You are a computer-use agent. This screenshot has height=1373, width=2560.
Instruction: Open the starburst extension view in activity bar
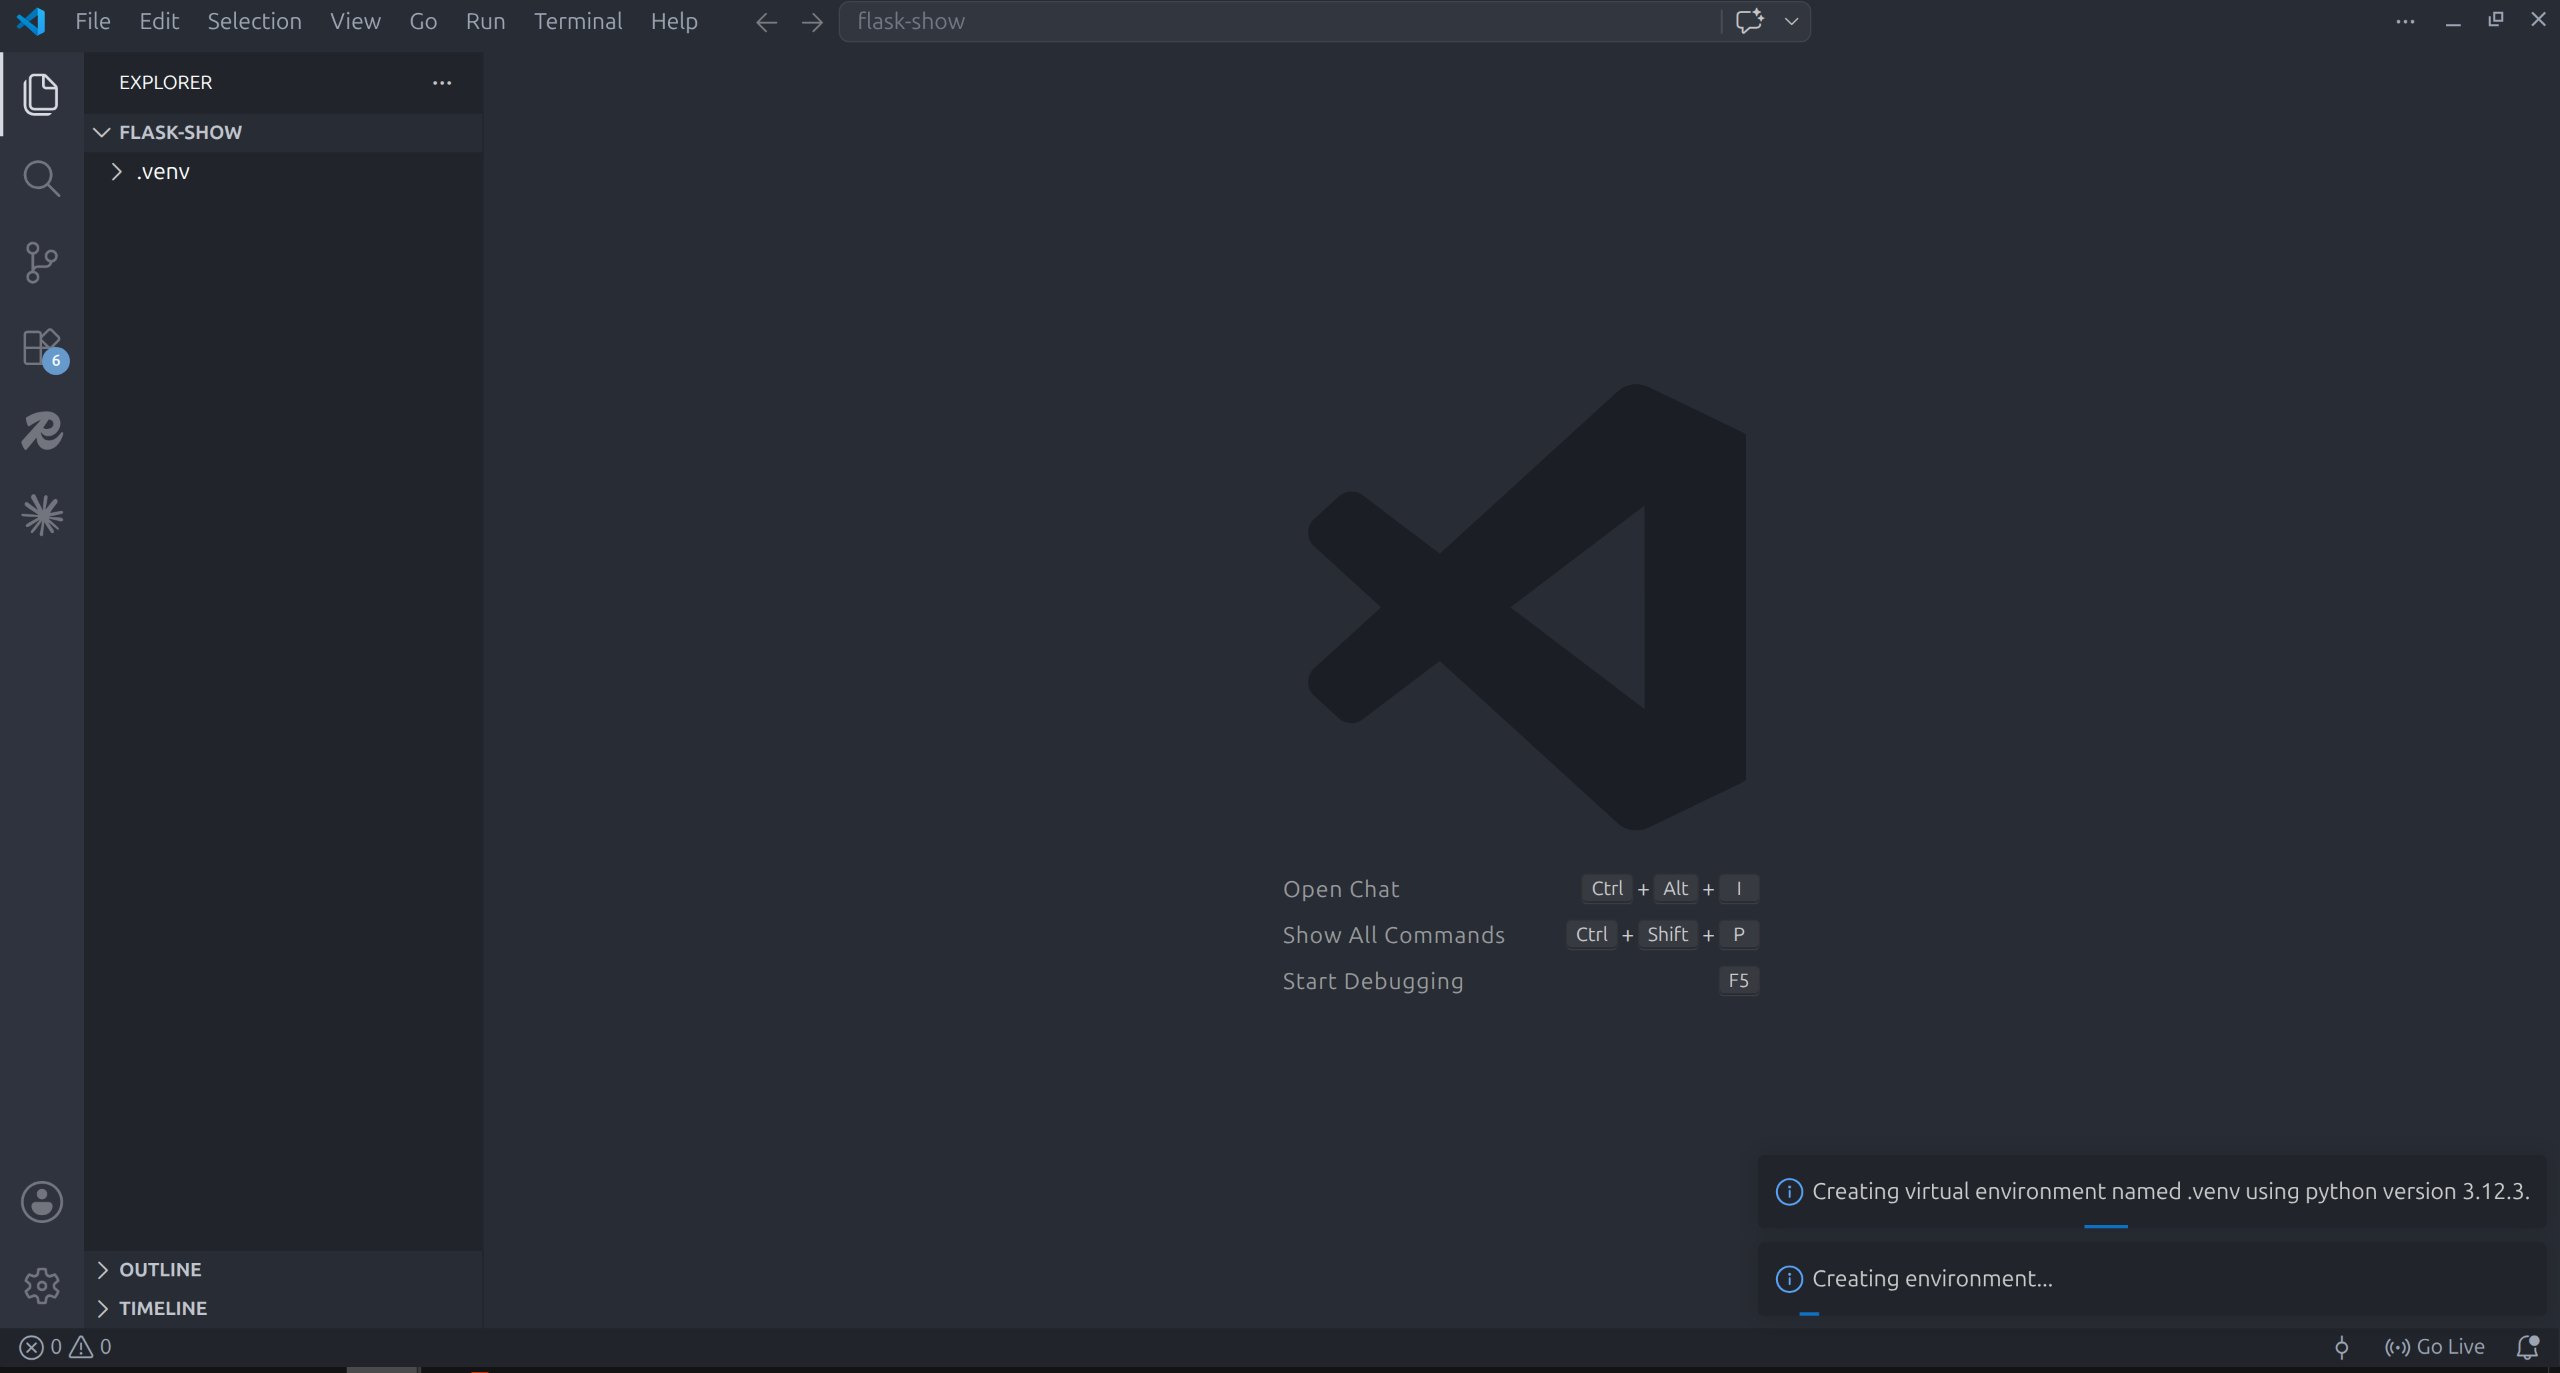[x=42, y=516]
